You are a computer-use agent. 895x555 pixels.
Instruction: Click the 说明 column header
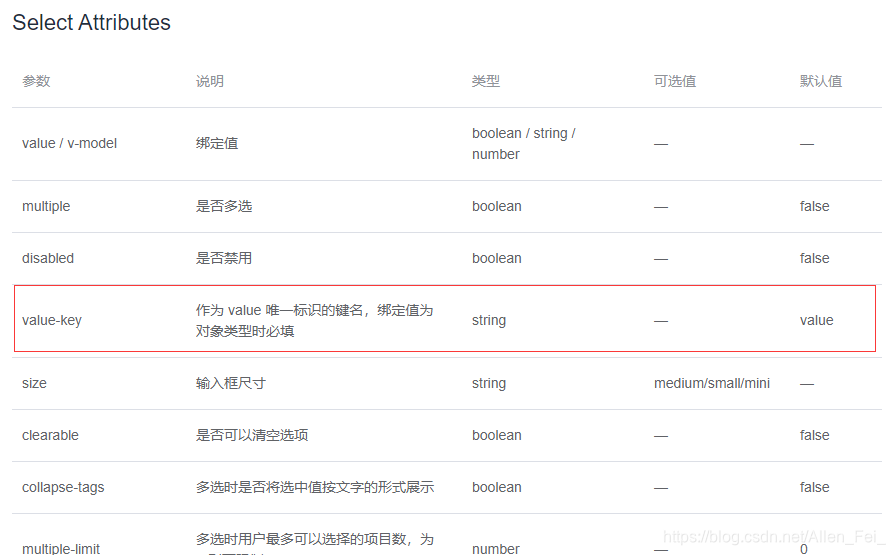[210, 81]
